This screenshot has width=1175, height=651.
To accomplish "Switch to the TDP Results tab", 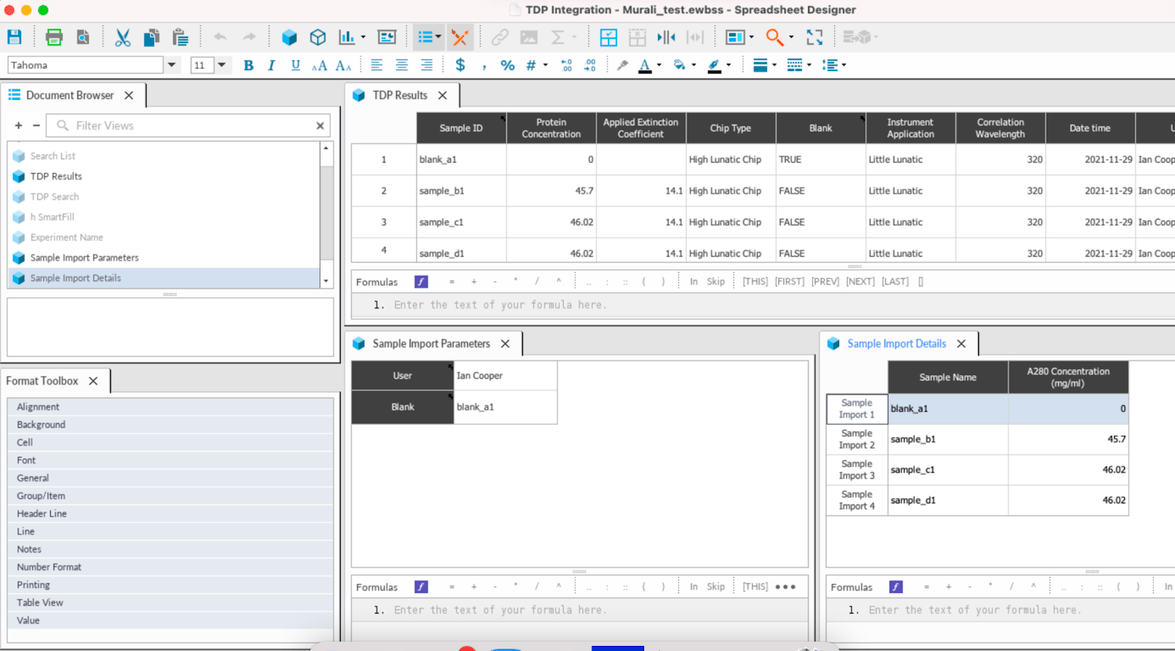I will 401,95.
